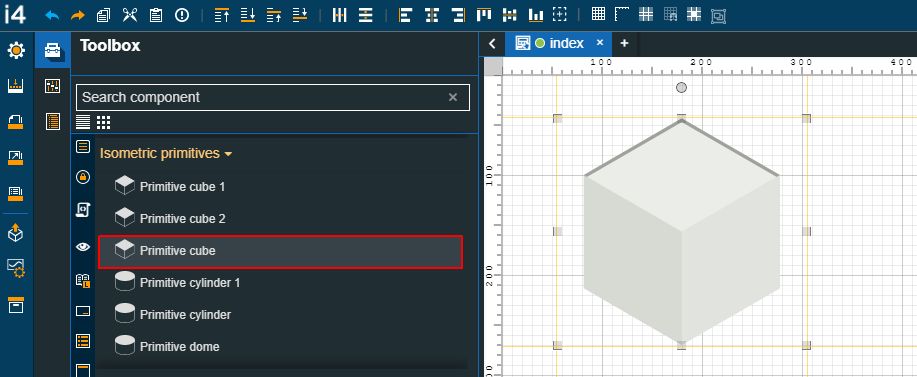Select Primitive cube 1 component
The width and height of the screenshot is (917, 377).
pyautogui.click(x=281, y=187)
